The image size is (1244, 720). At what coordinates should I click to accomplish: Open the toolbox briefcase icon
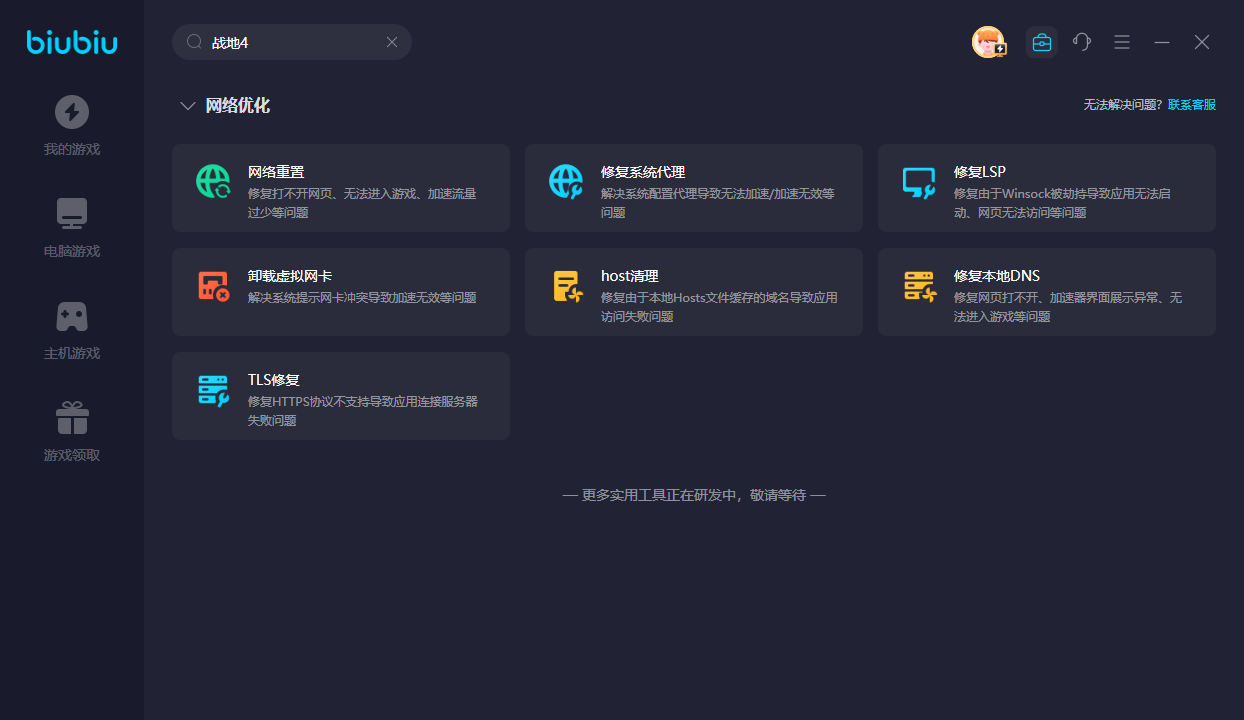tap(1041, 42)
